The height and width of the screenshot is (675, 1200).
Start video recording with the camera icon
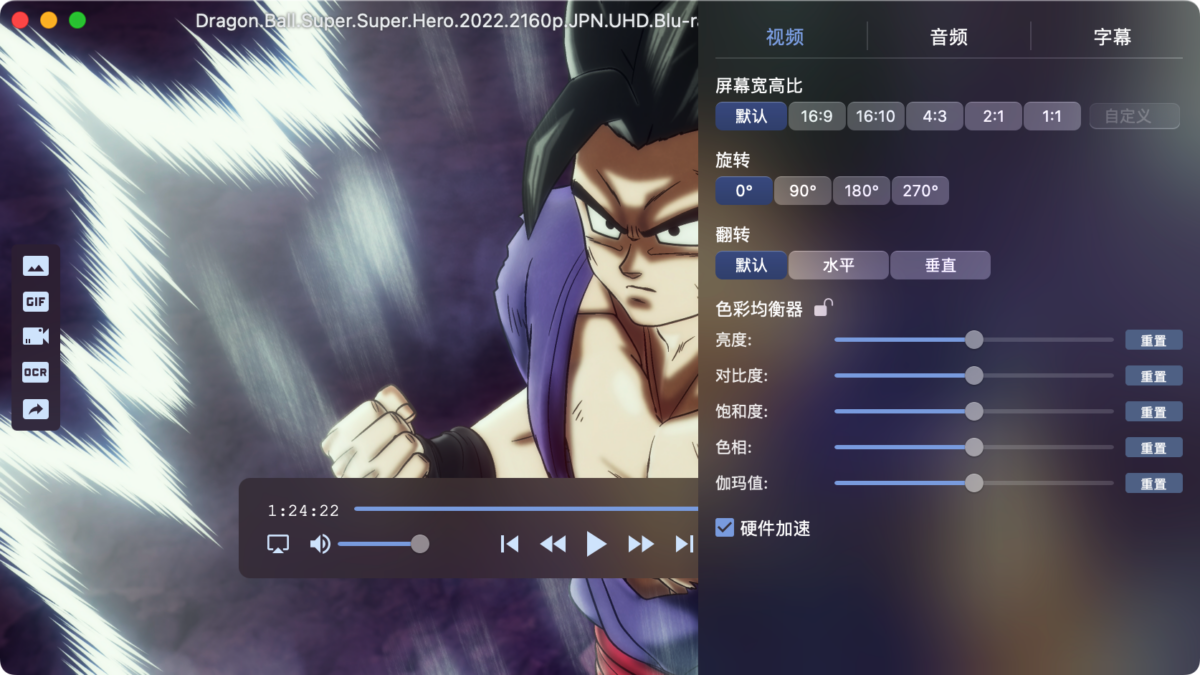(36, 337)
